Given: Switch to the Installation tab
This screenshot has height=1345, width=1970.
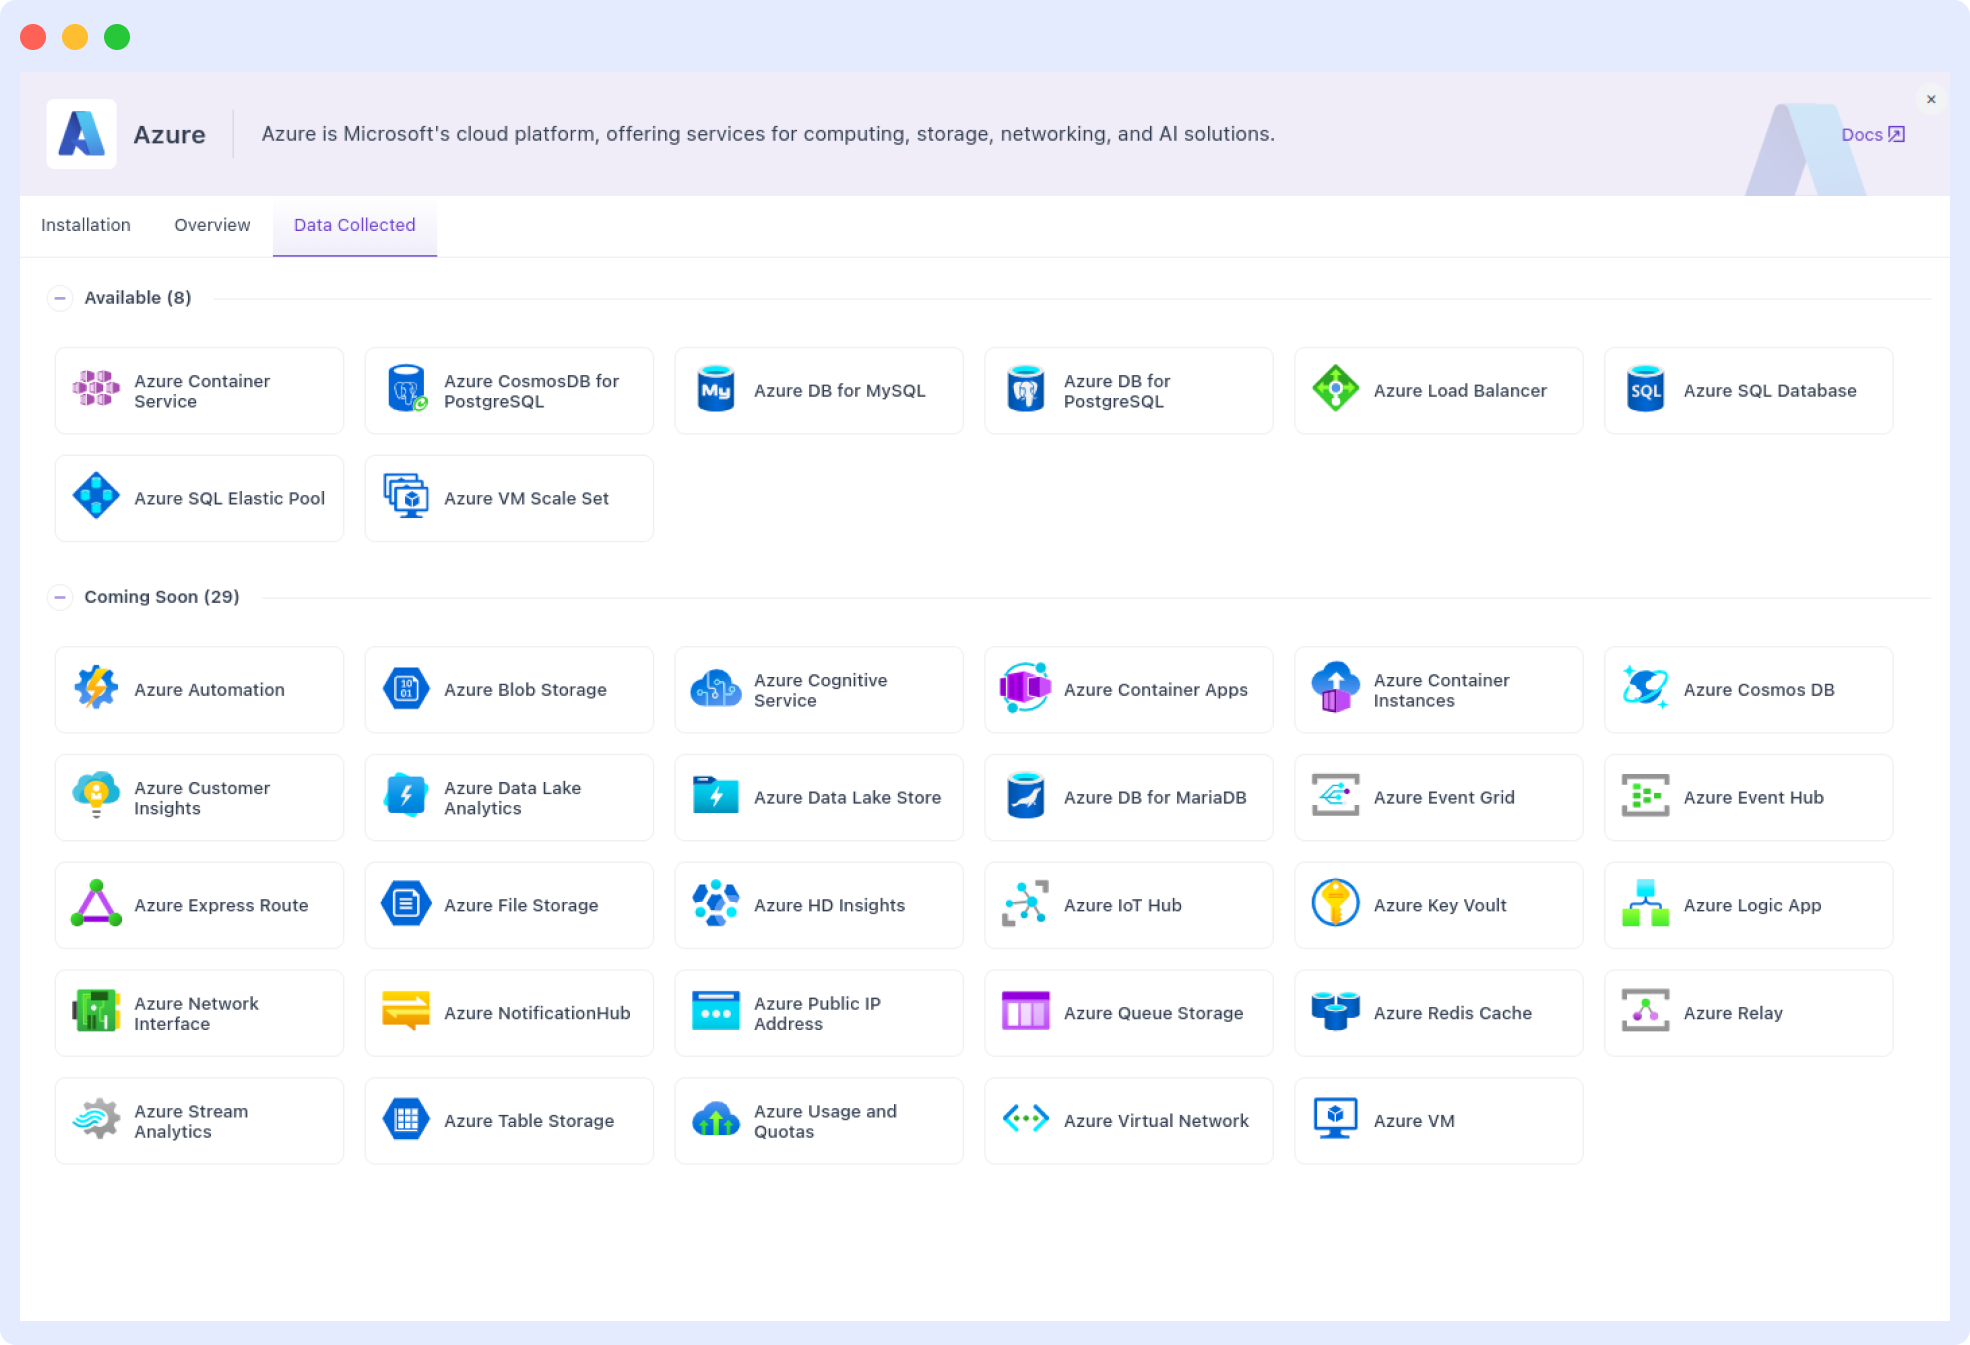Looking at the screenshot, I should tap(85, 225).
